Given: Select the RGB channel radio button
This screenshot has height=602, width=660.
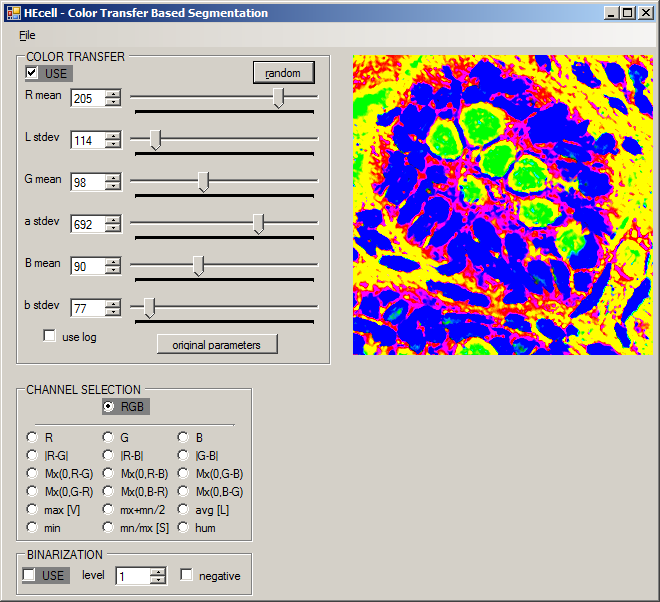Looking at the screenshot, I should pyautogui.click(x=108, y=407).
